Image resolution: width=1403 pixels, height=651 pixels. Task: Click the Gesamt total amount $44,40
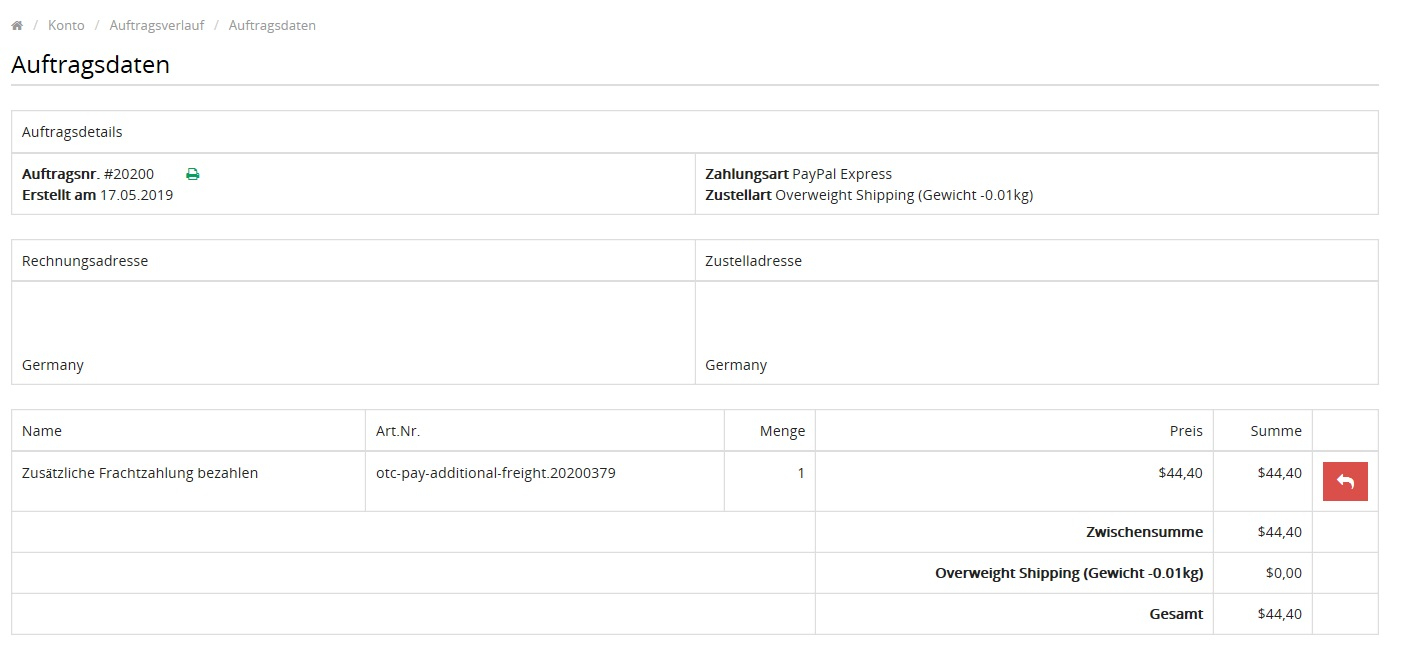pyautogui.click(x=1279, y=614)
